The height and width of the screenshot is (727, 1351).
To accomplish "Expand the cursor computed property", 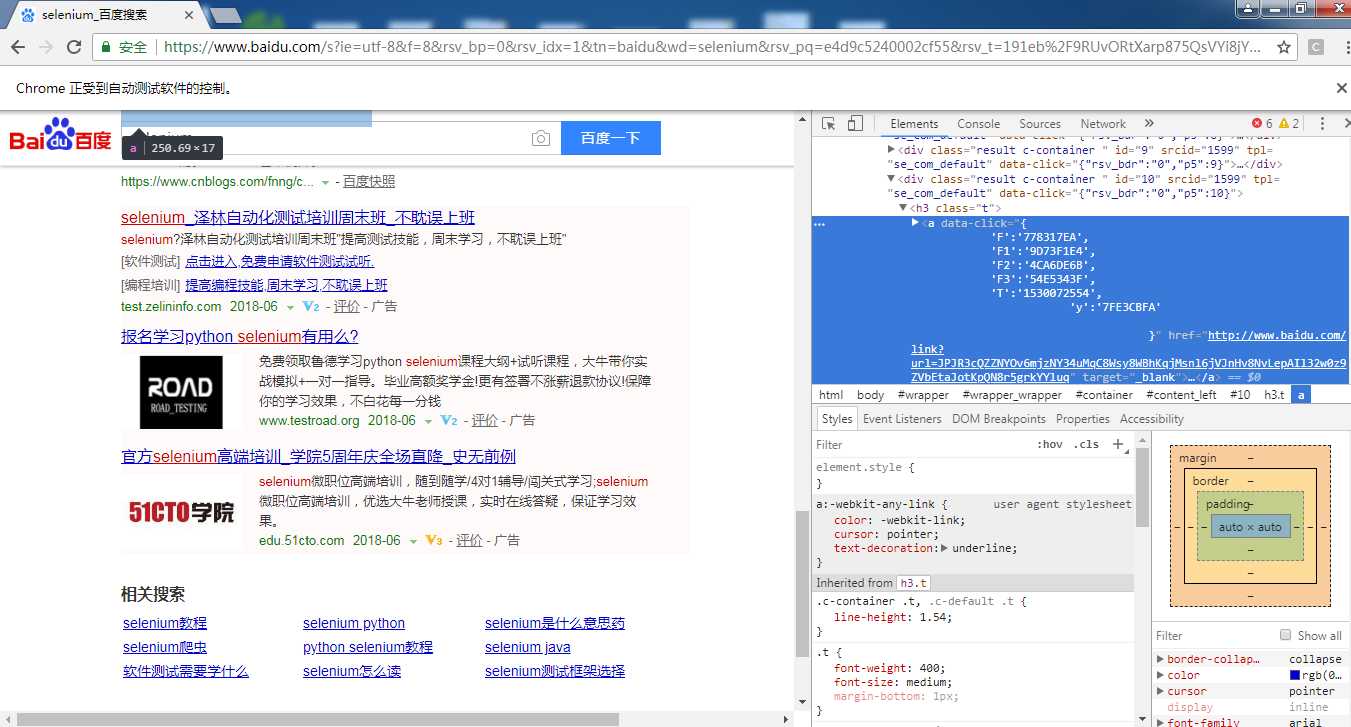I will point(1160,691).
